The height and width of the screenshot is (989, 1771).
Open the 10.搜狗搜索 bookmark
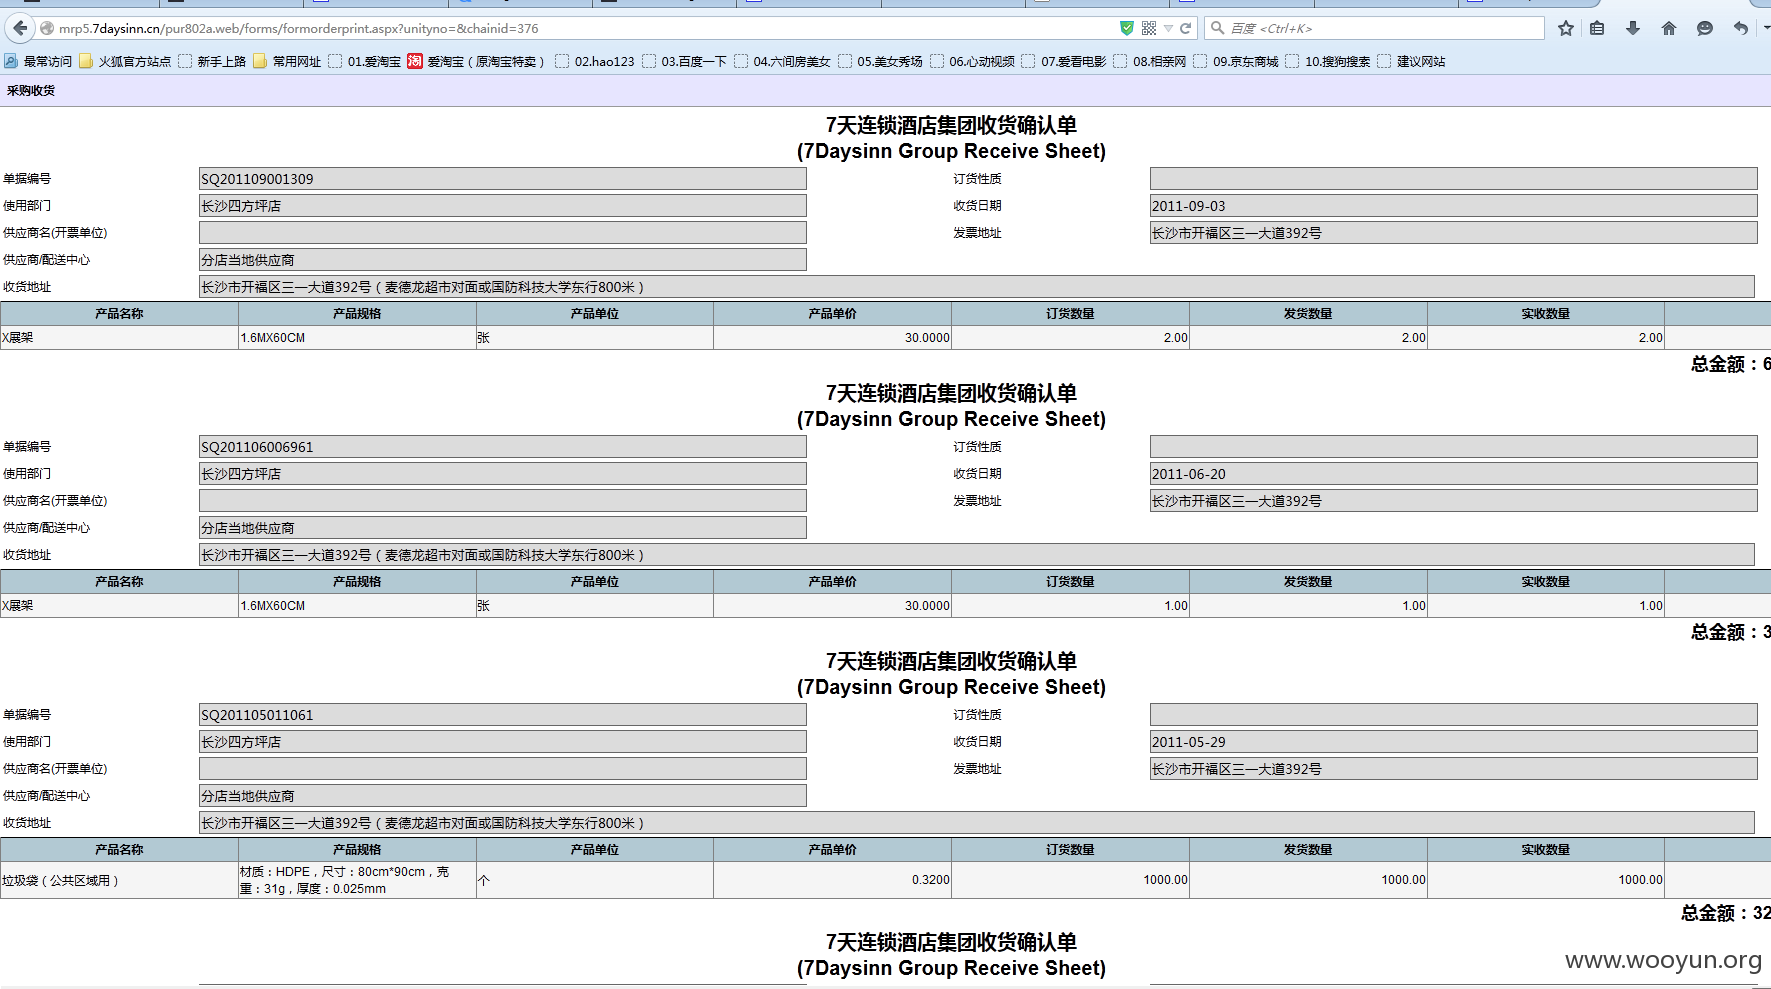click(x=1329, y=62)
